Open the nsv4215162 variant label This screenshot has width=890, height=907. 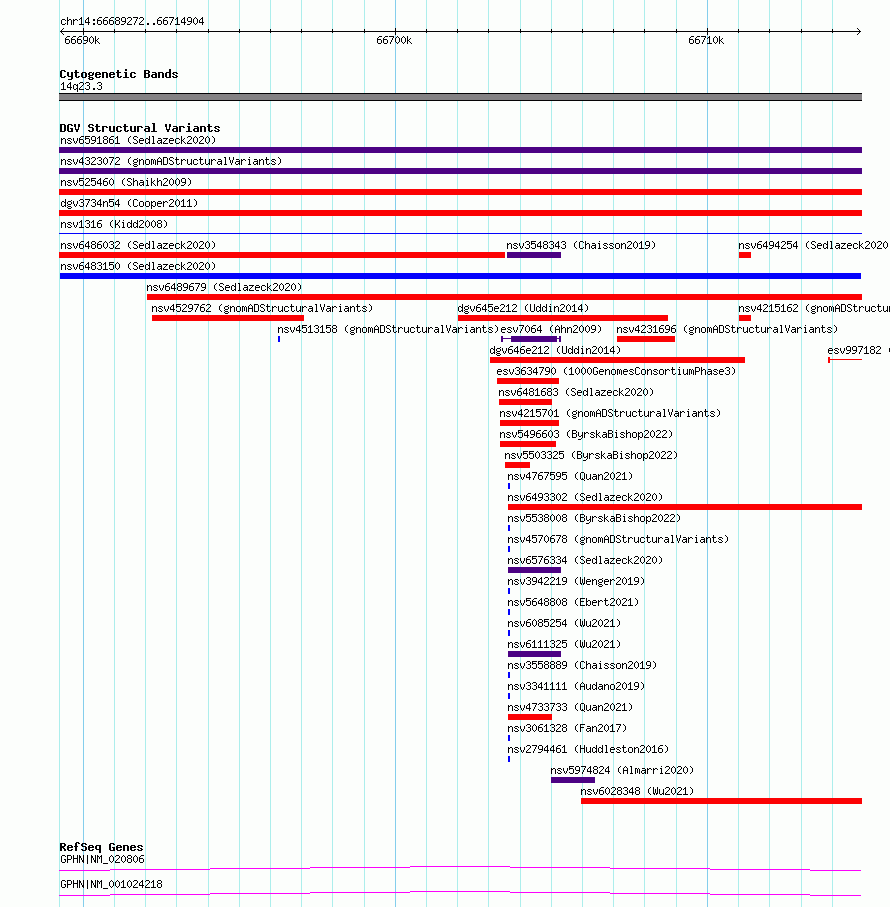coord(814,308)
